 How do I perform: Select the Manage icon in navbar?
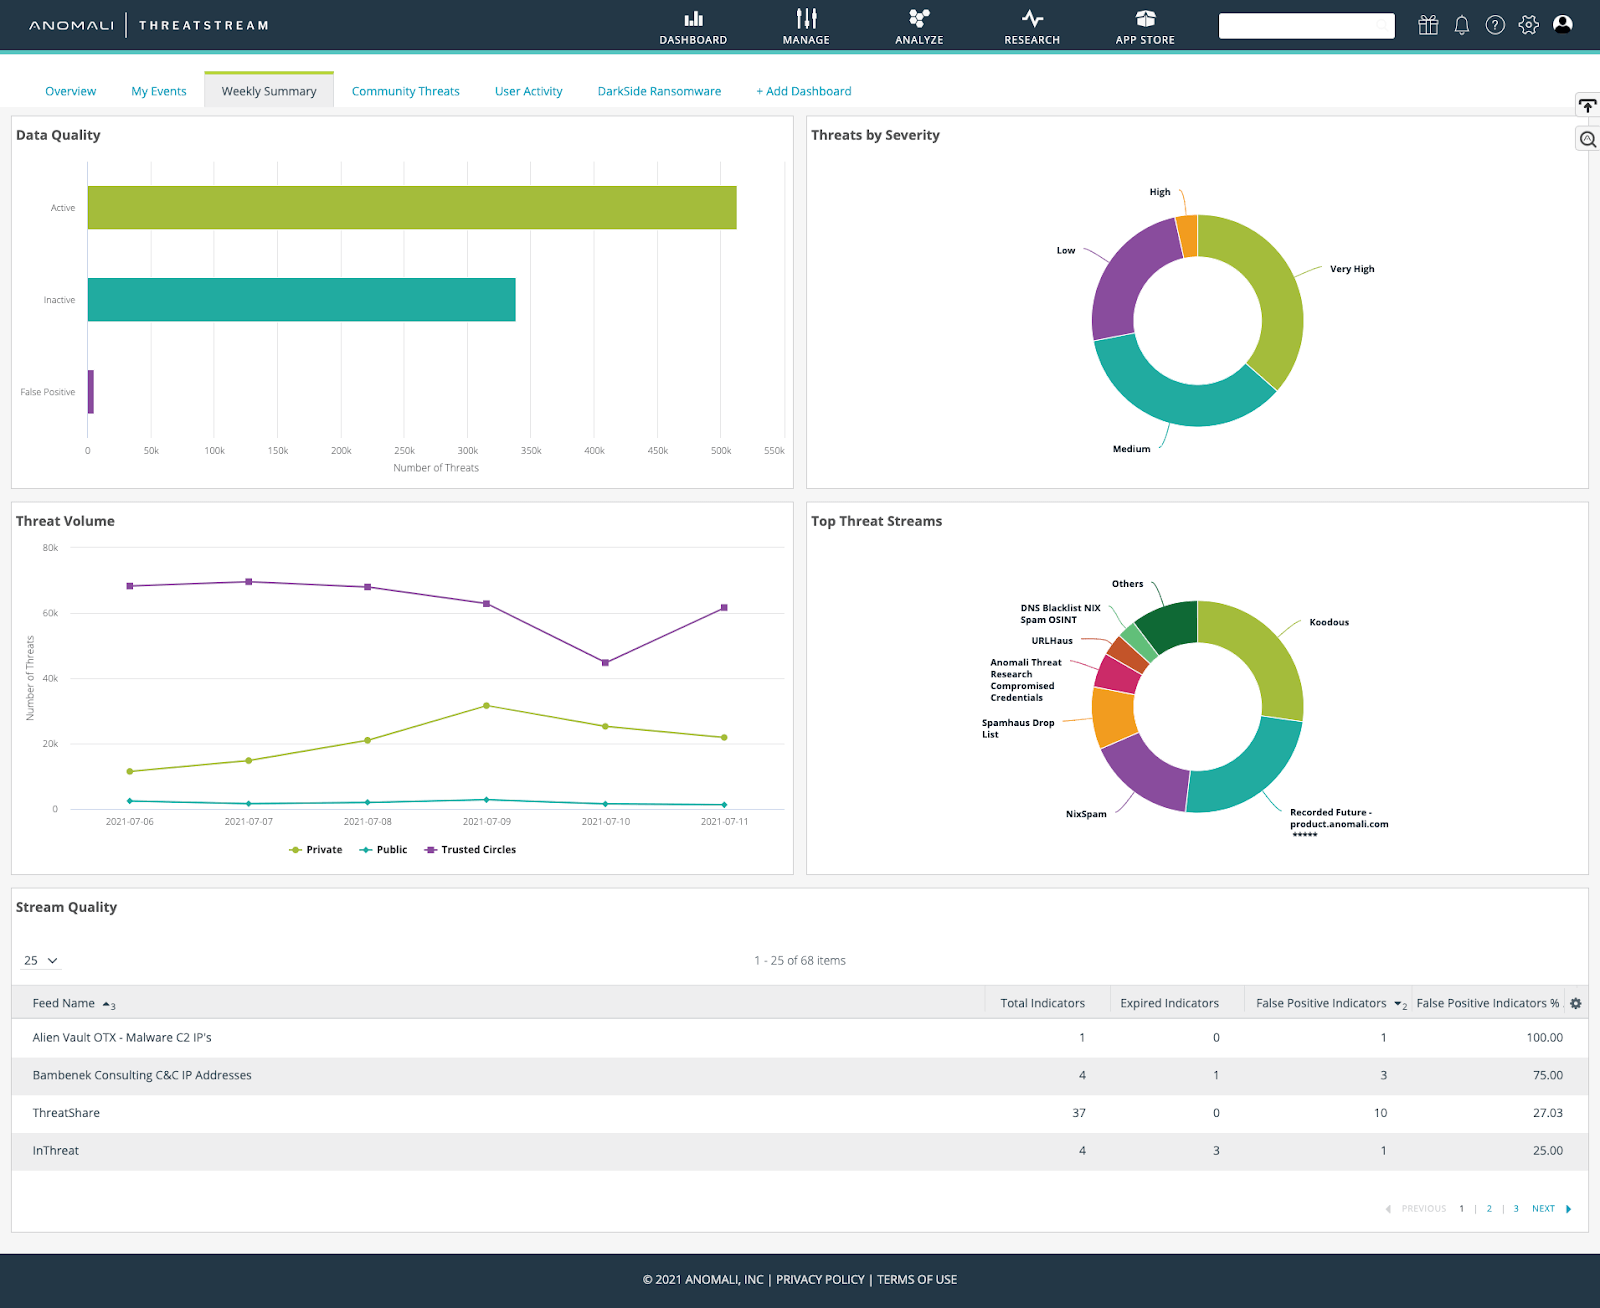pyautogui.click(x=806, y=25)
